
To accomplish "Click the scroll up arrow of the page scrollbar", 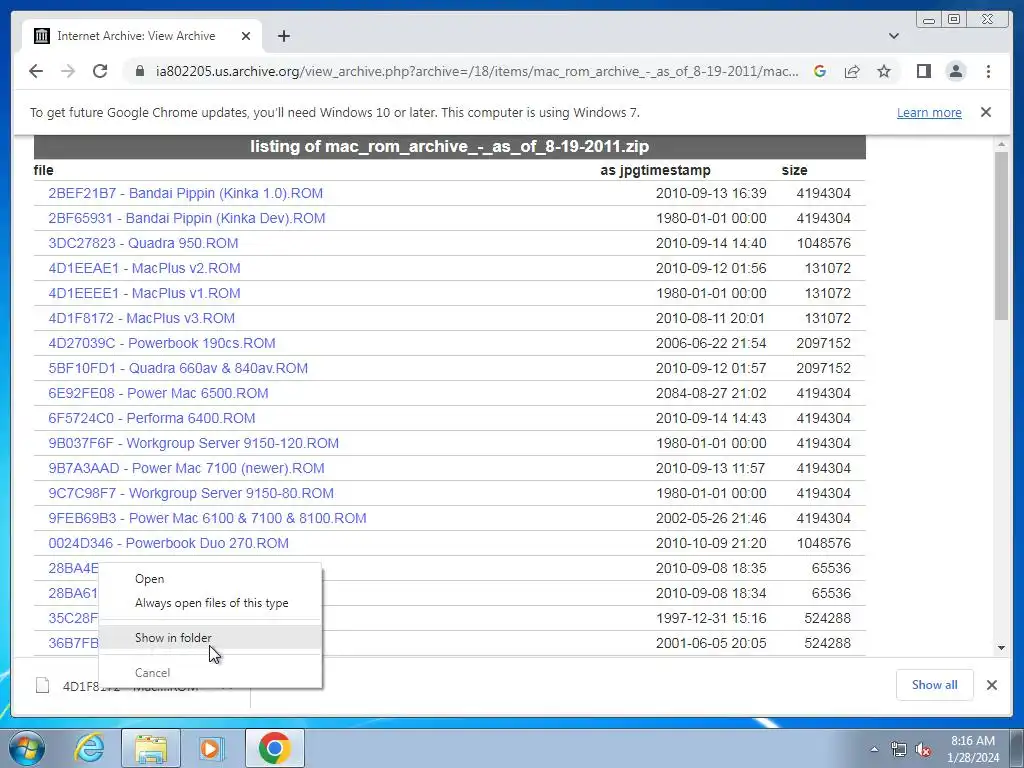I will pos(1002,144).
